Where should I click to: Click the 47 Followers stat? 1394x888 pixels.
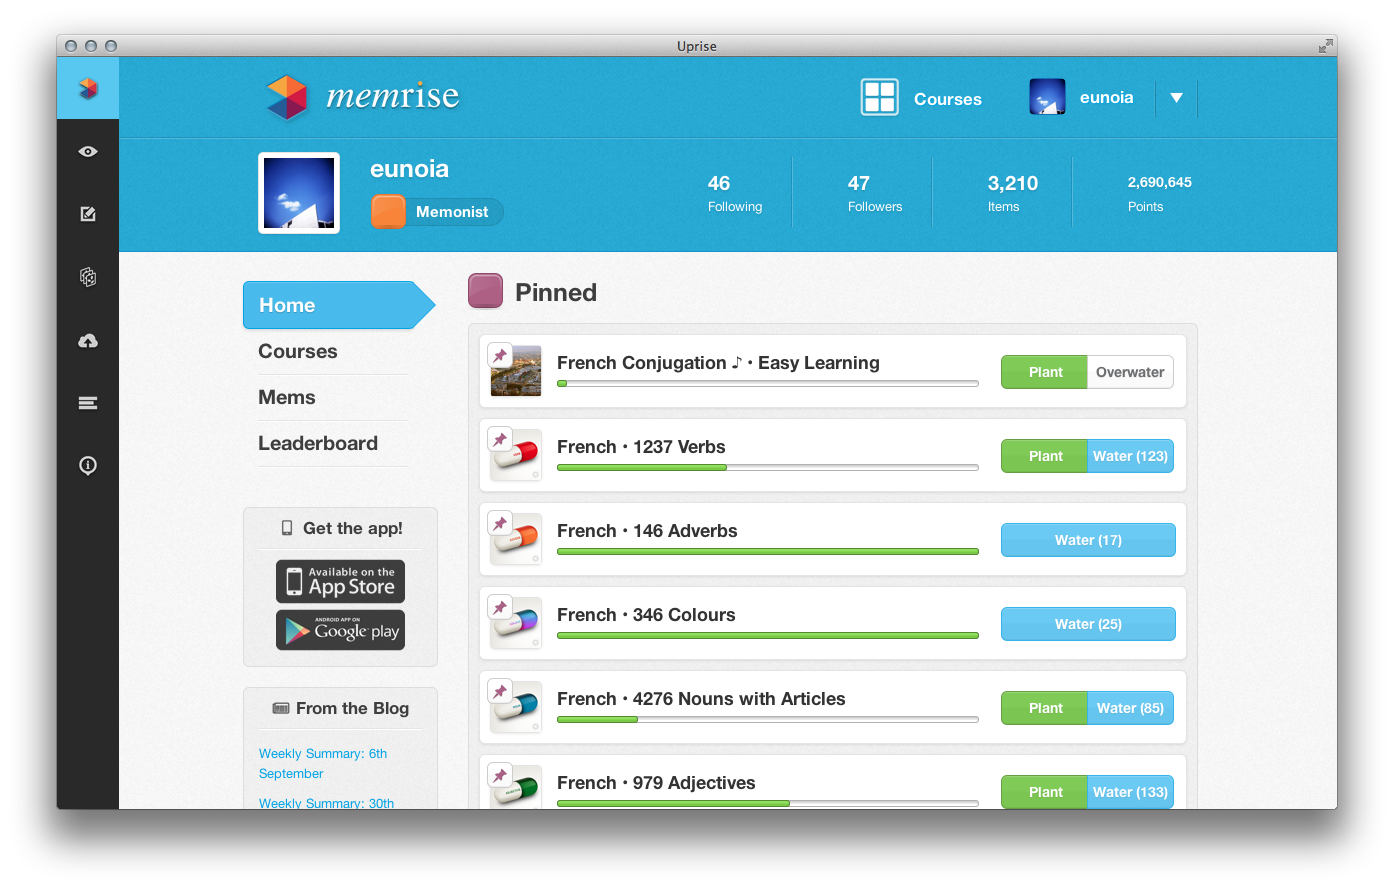point(875,193)
